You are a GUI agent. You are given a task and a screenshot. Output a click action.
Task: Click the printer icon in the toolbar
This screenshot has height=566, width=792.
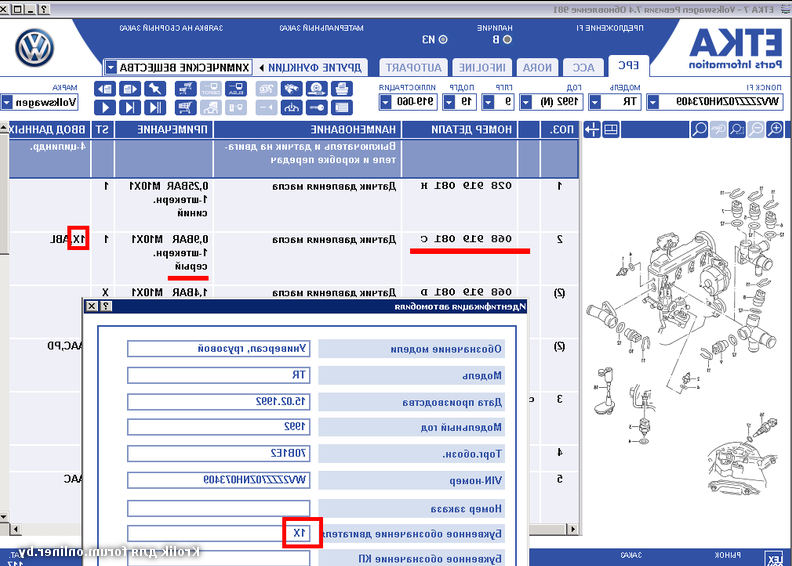342,88
